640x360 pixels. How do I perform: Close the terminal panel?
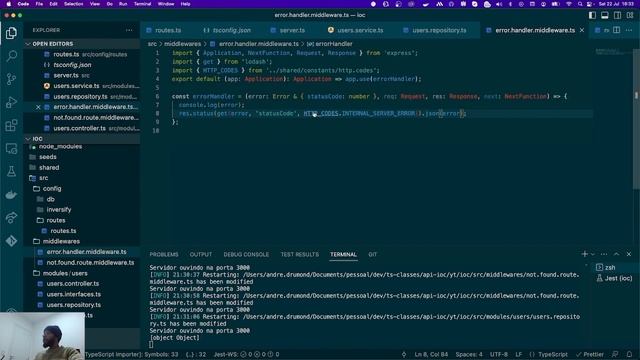(629, 254)
